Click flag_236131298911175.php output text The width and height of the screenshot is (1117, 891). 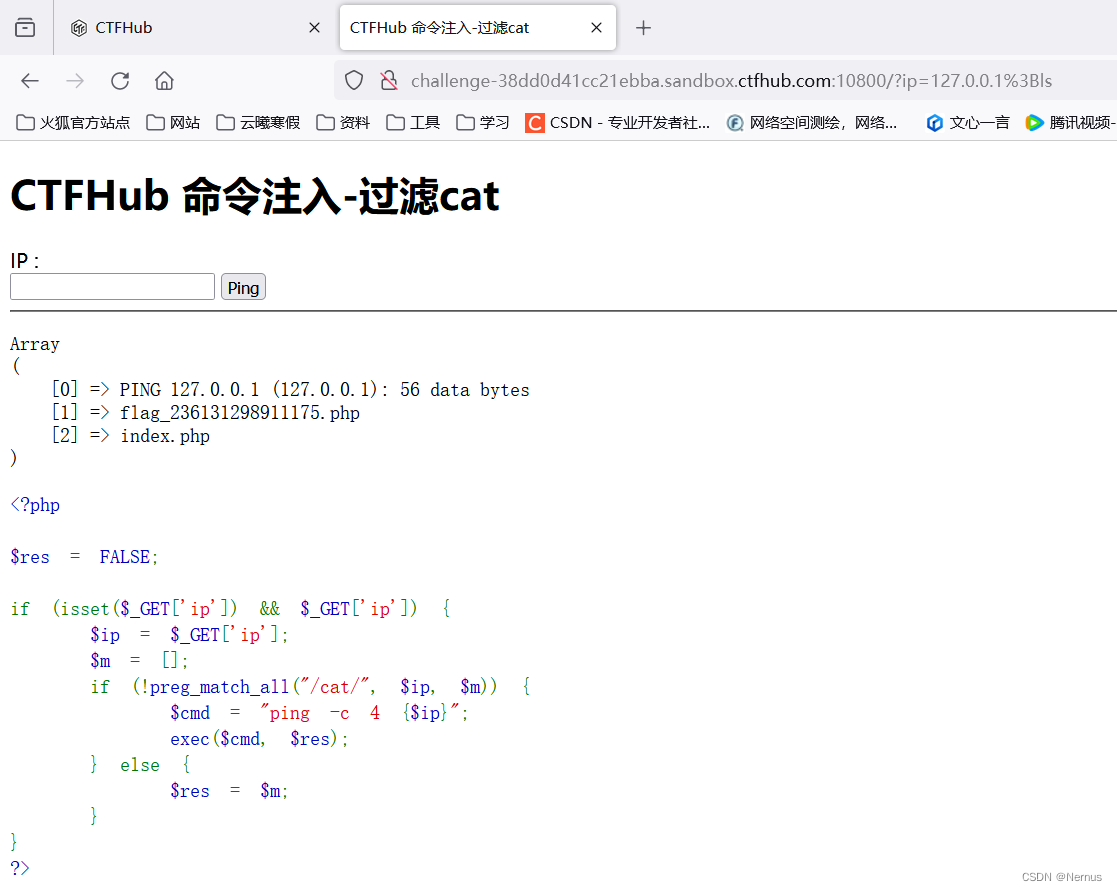point(240,413)
